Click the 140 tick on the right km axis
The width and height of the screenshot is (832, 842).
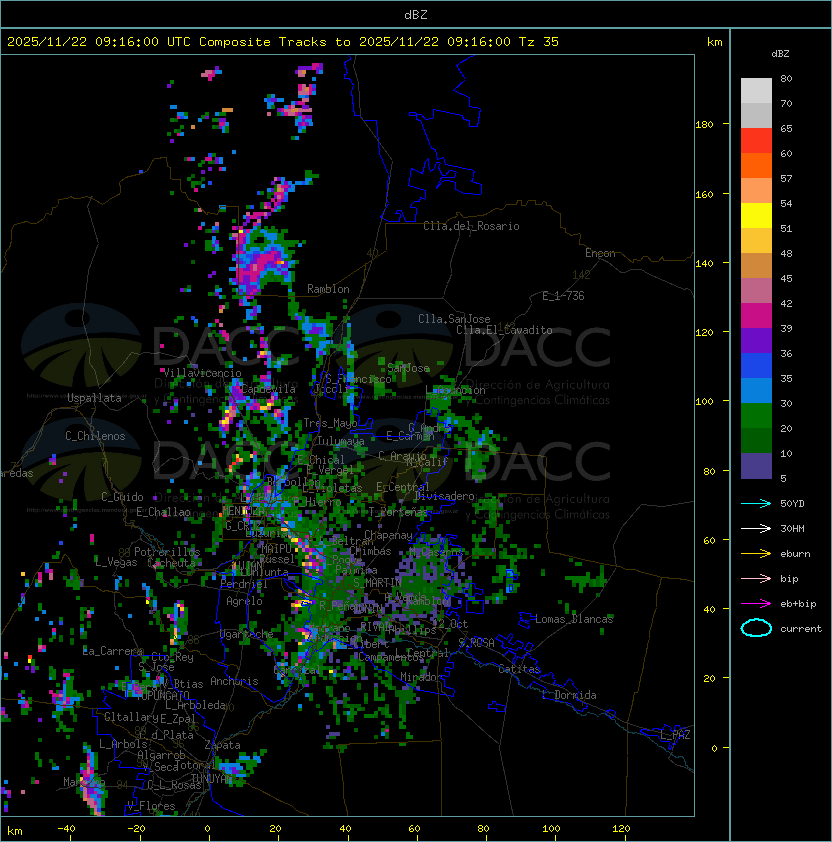point(704,263)
